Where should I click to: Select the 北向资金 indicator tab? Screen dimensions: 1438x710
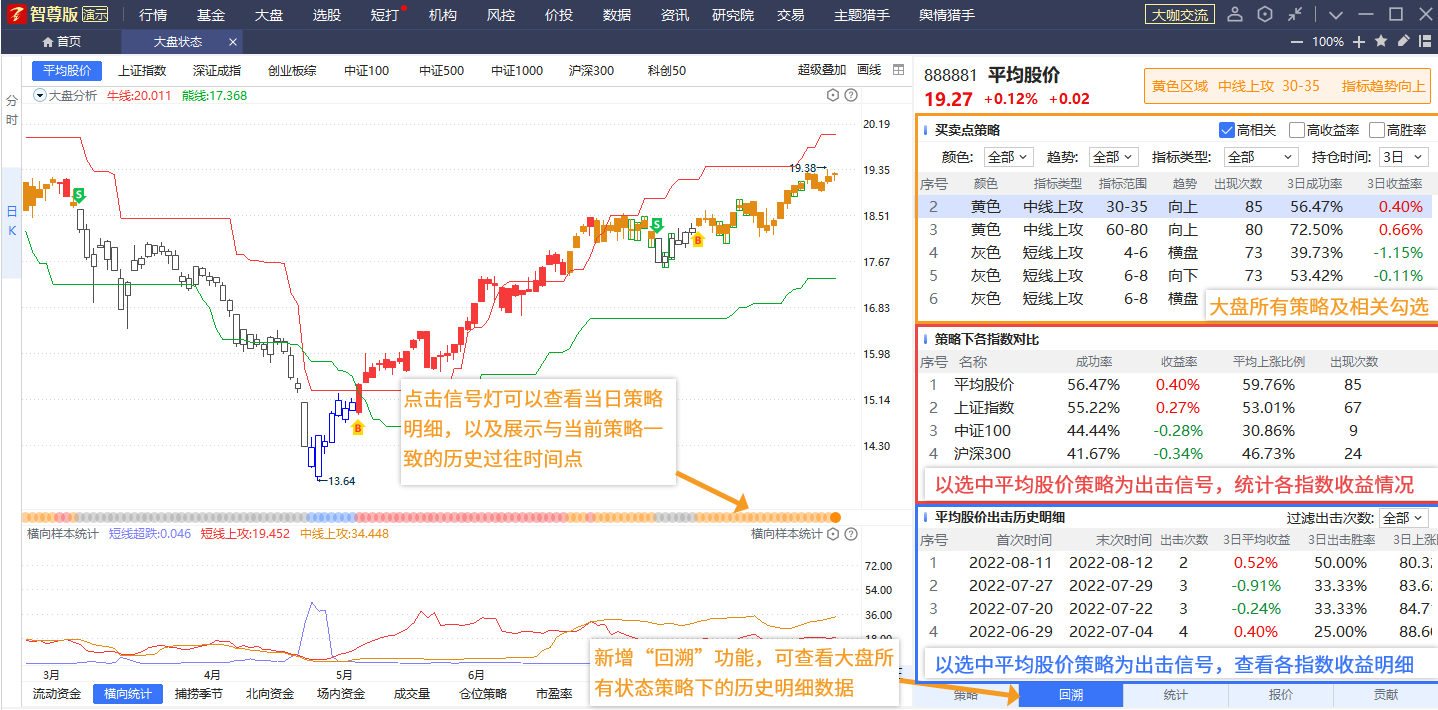coord(270,693)
